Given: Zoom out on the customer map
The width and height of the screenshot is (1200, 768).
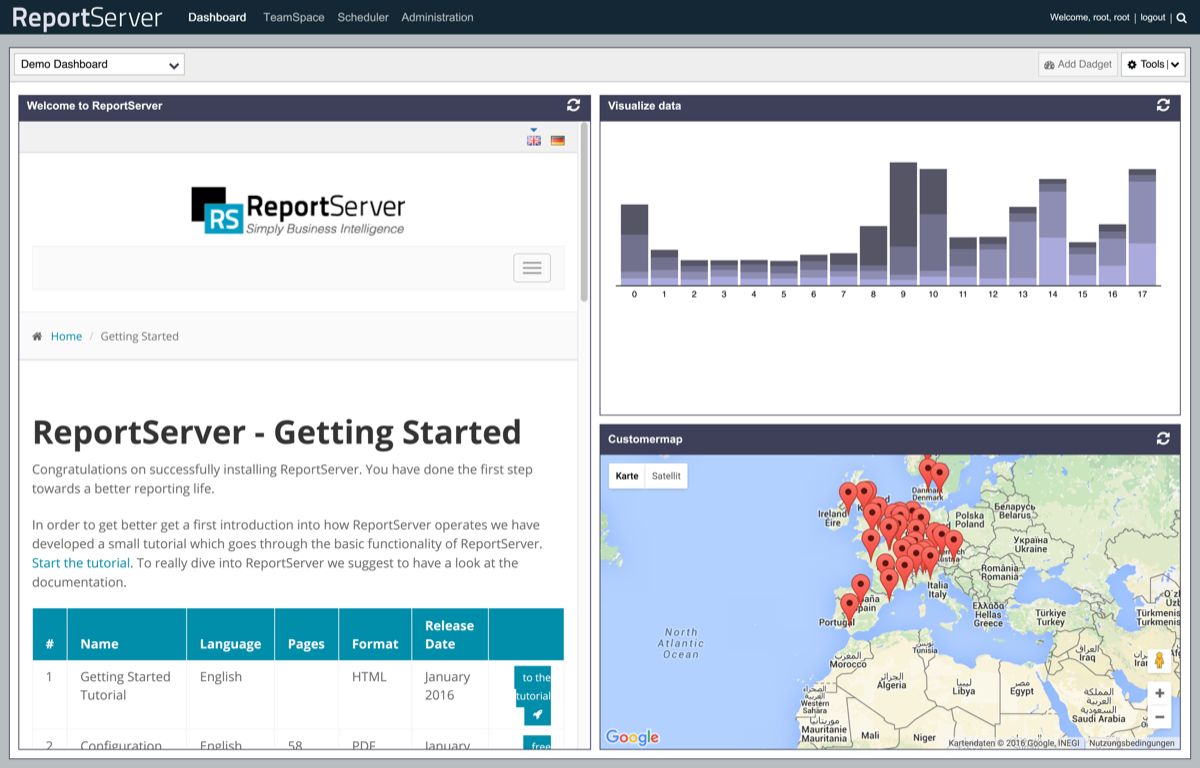Looking at the screenshot, I should (1159, 717).
